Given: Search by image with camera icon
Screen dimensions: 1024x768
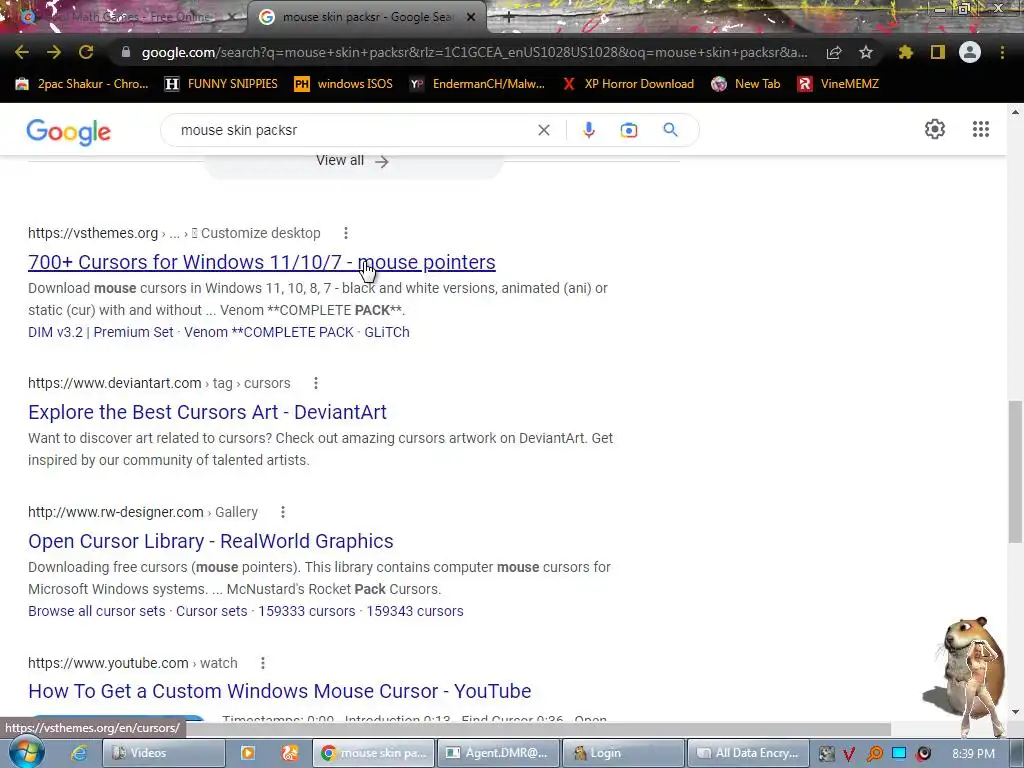Looking at the screenshot, I should pyautogui.click(x=628, y=130).
